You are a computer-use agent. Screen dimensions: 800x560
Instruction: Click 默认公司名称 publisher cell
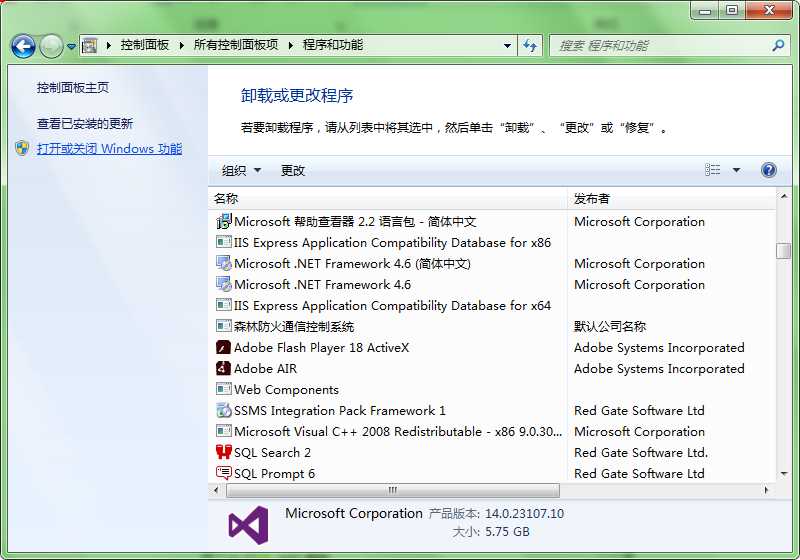click(x=610, y=326)
